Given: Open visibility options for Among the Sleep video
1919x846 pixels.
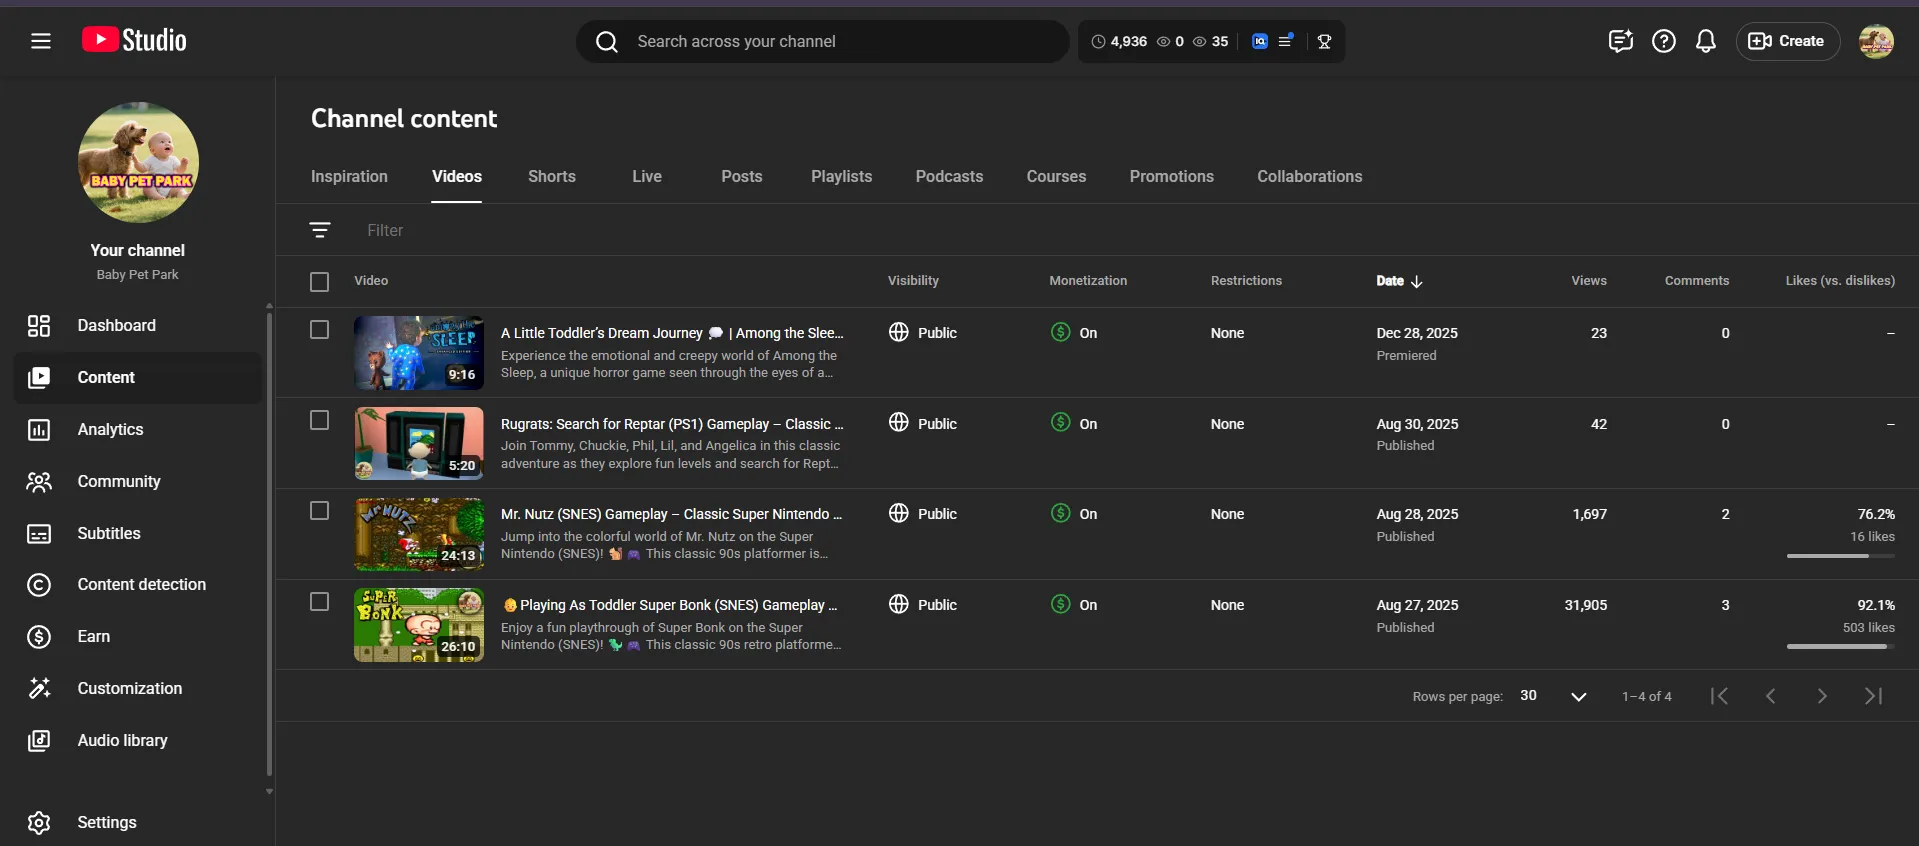Looking at the screenshot, I should pyautogui.click(x=923, y=333).
